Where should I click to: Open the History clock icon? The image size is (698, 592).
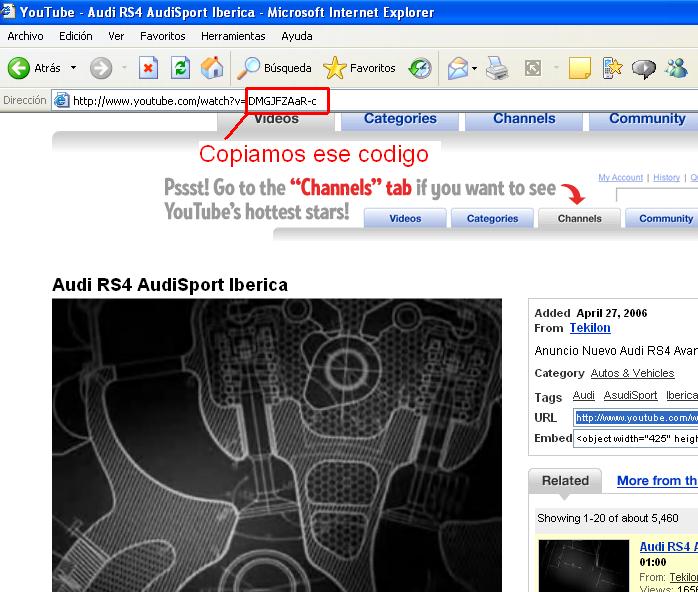(420, 68)
